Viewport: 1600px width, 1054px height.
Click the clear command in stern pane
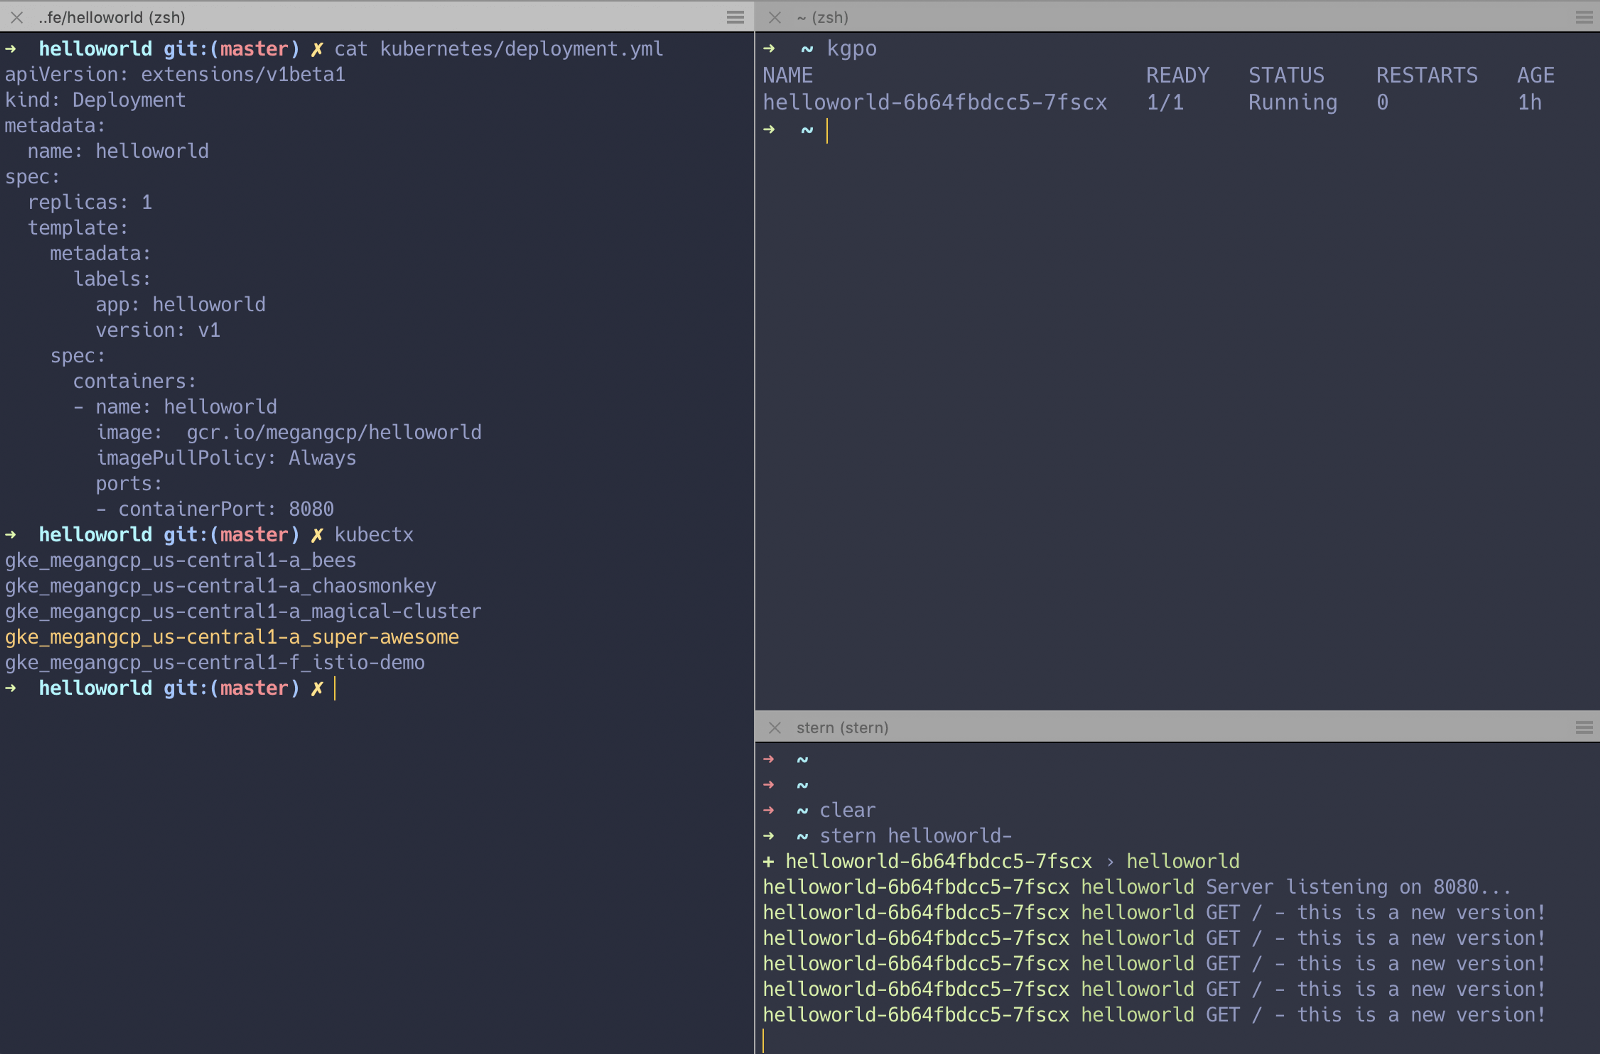tap(848, 811)
